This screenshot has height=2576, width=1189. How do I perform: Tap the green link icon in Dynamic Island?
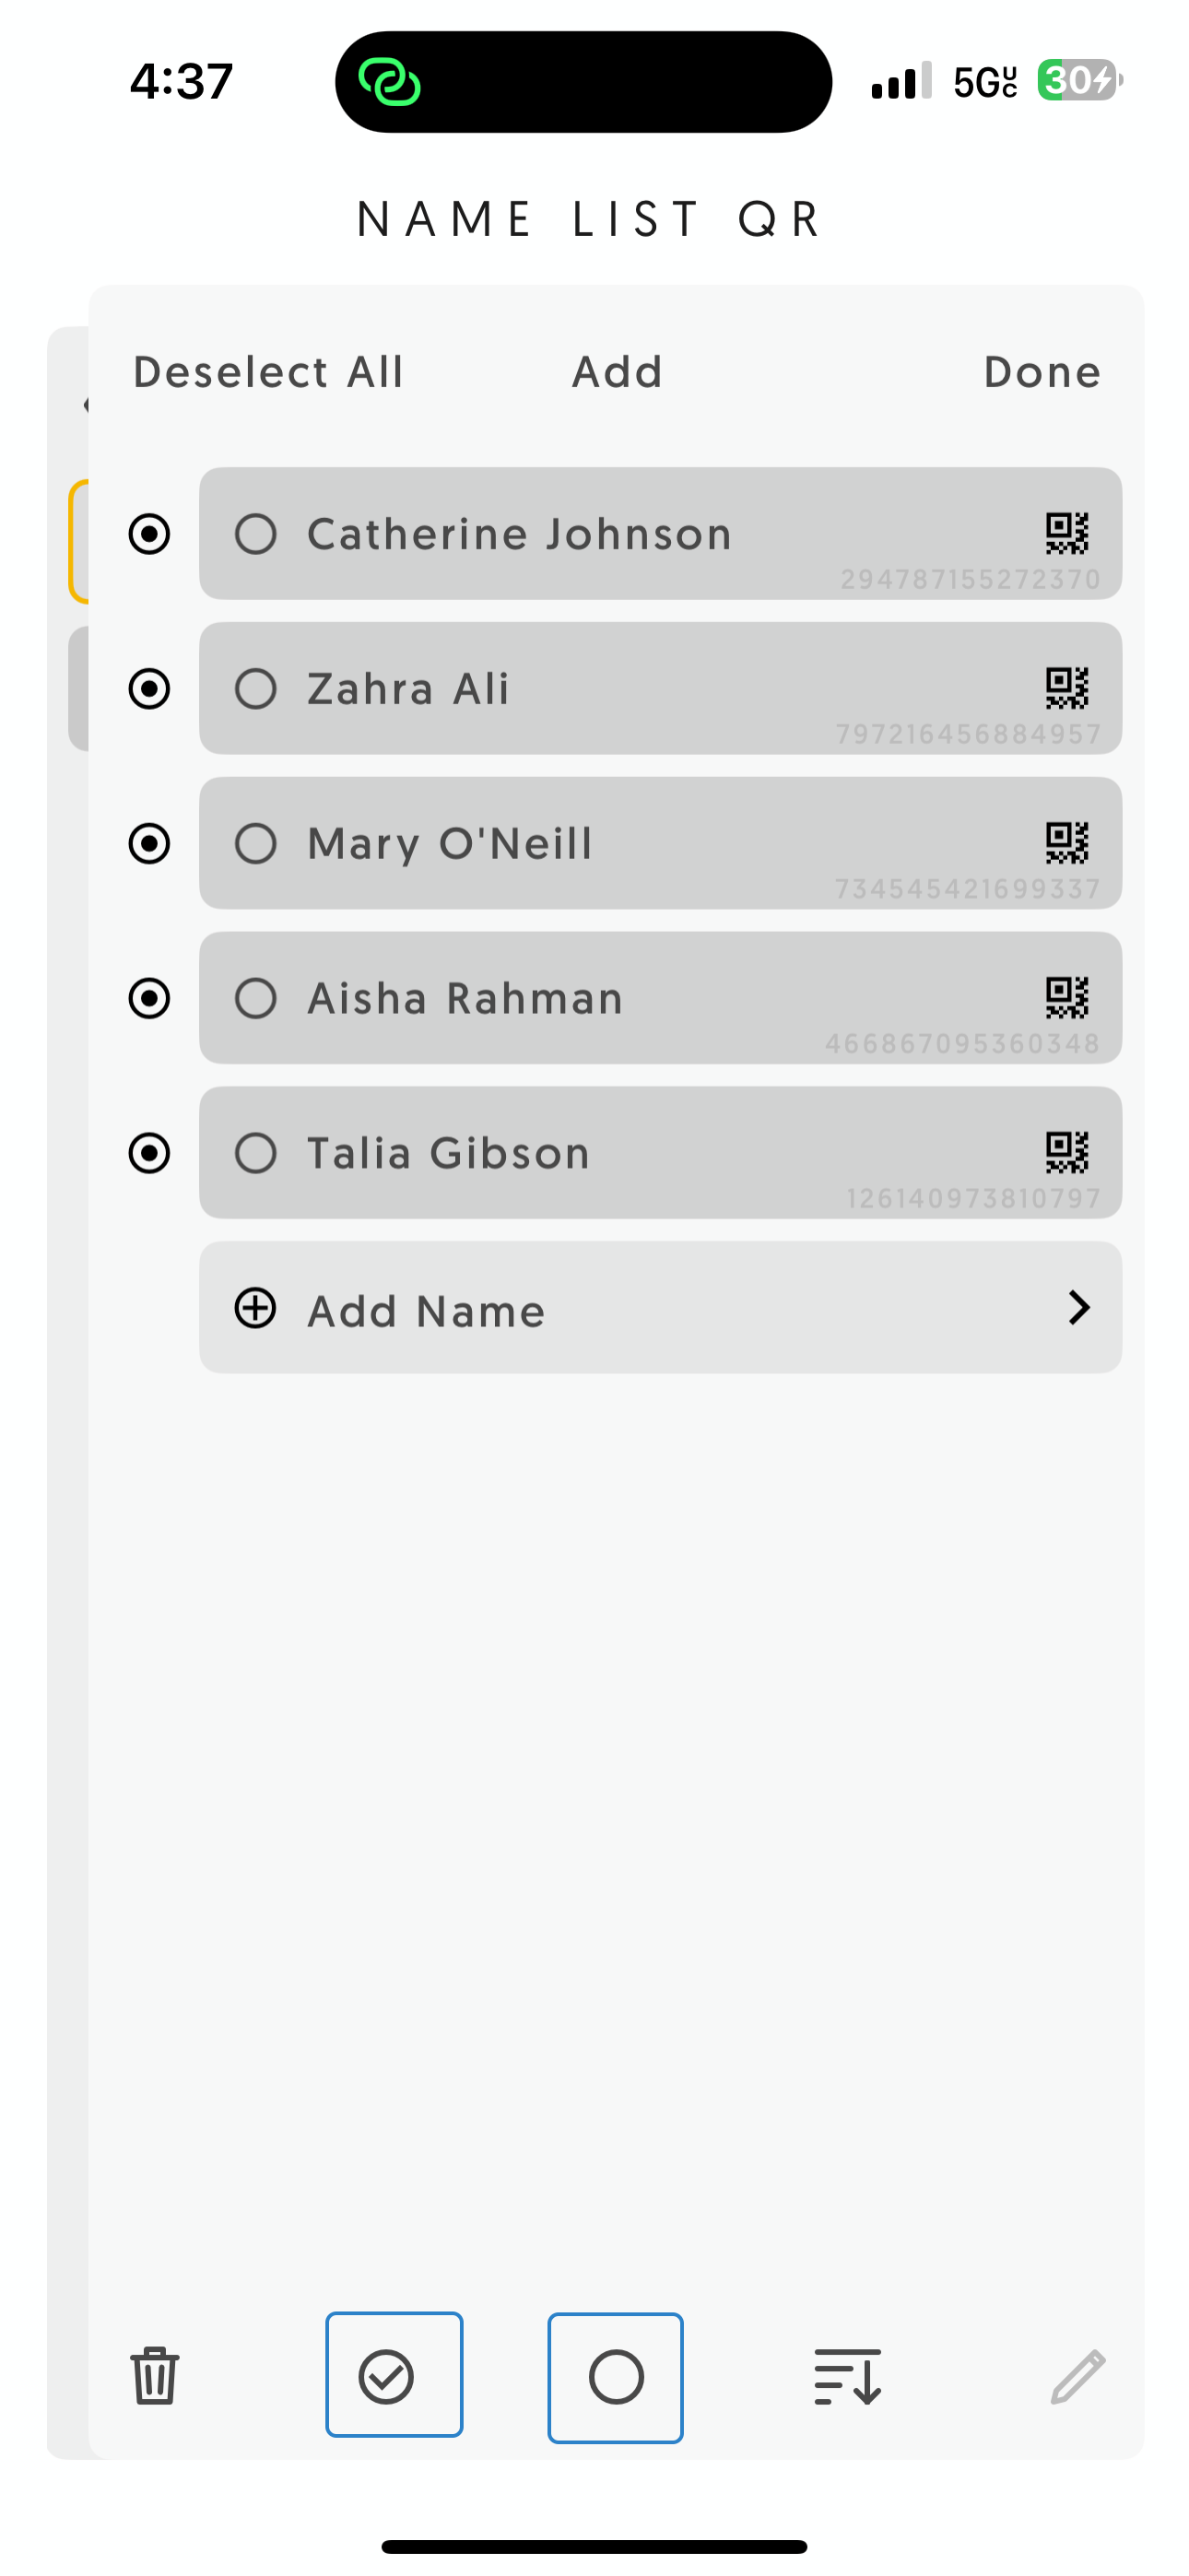tap(390, 81)
